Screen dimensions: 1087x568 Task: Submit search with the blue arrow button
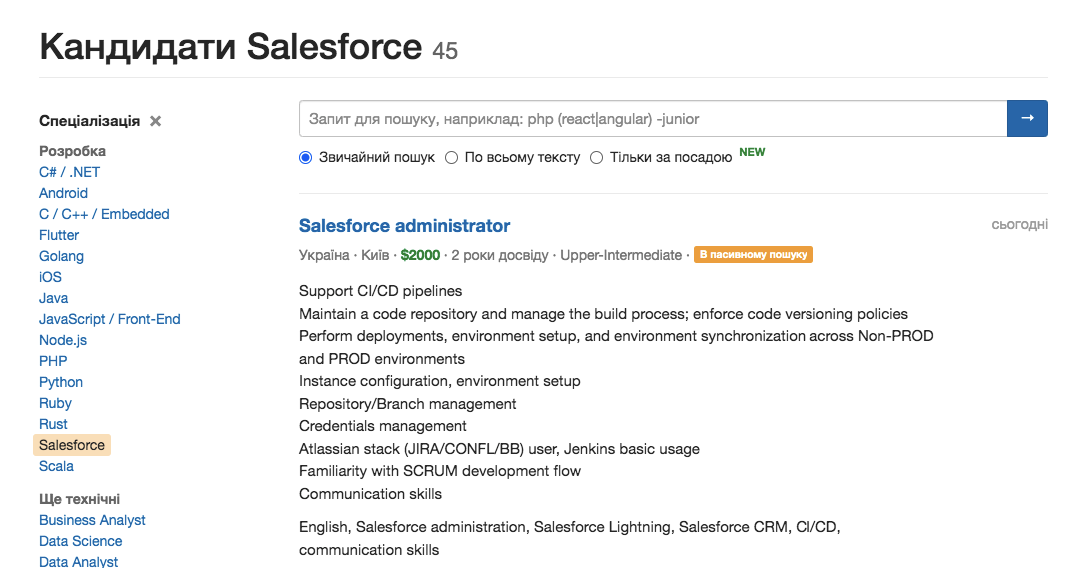click(1027, 119)
